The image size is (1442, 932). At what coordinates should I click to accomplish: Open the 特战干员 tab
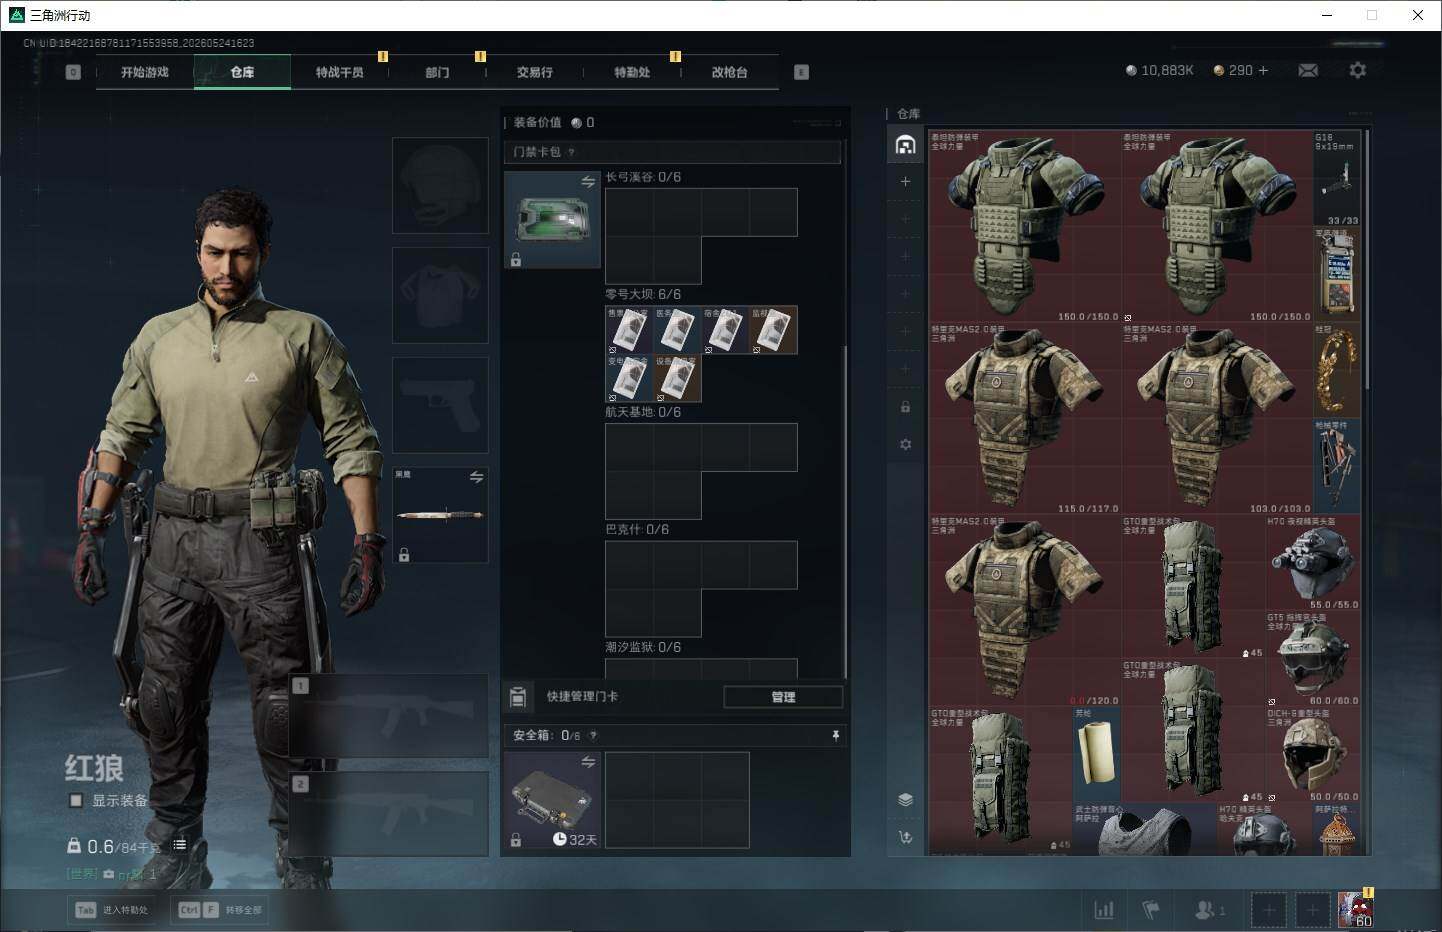point(339,72)
